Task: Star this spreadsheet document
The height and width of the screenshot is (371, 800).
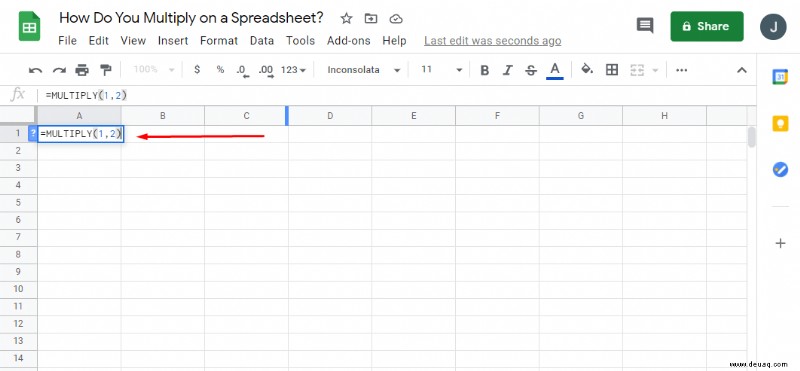Action: 346,19
